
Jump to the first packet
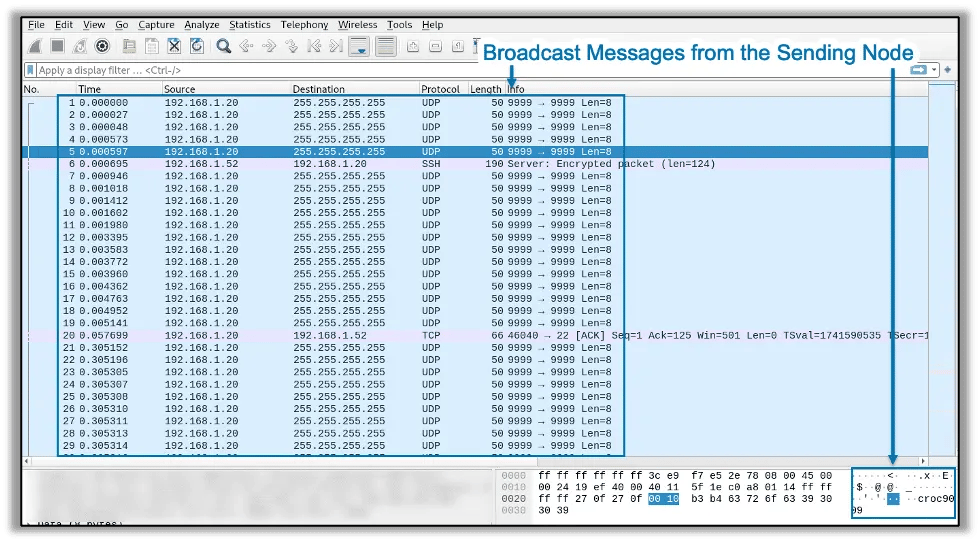tap(314, 46)
